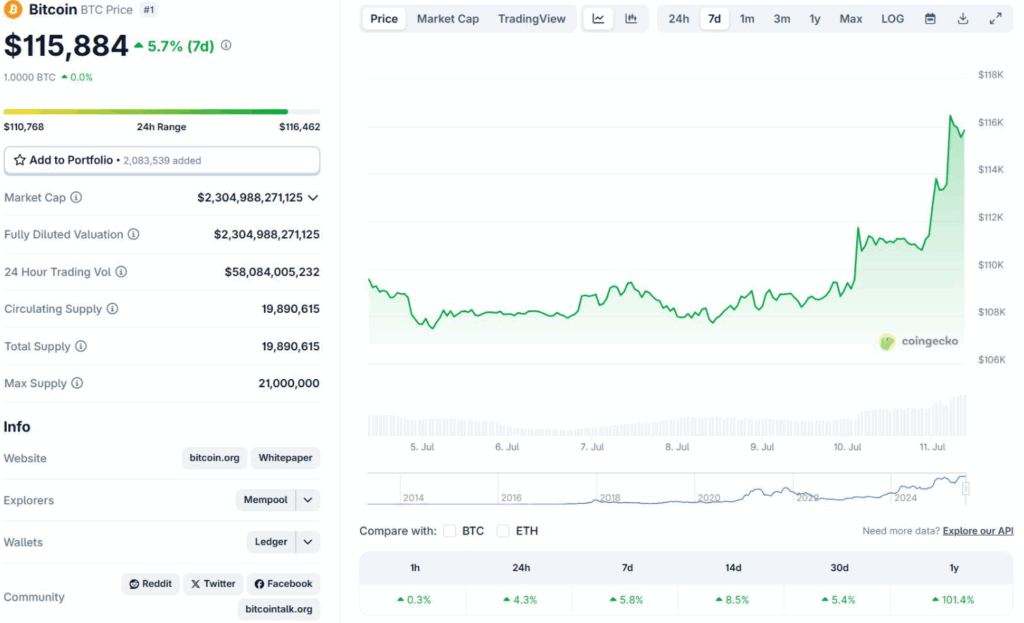Switch to candlestick chart view icon
This screenshot has width=1024, height=623.
[631, 19]
